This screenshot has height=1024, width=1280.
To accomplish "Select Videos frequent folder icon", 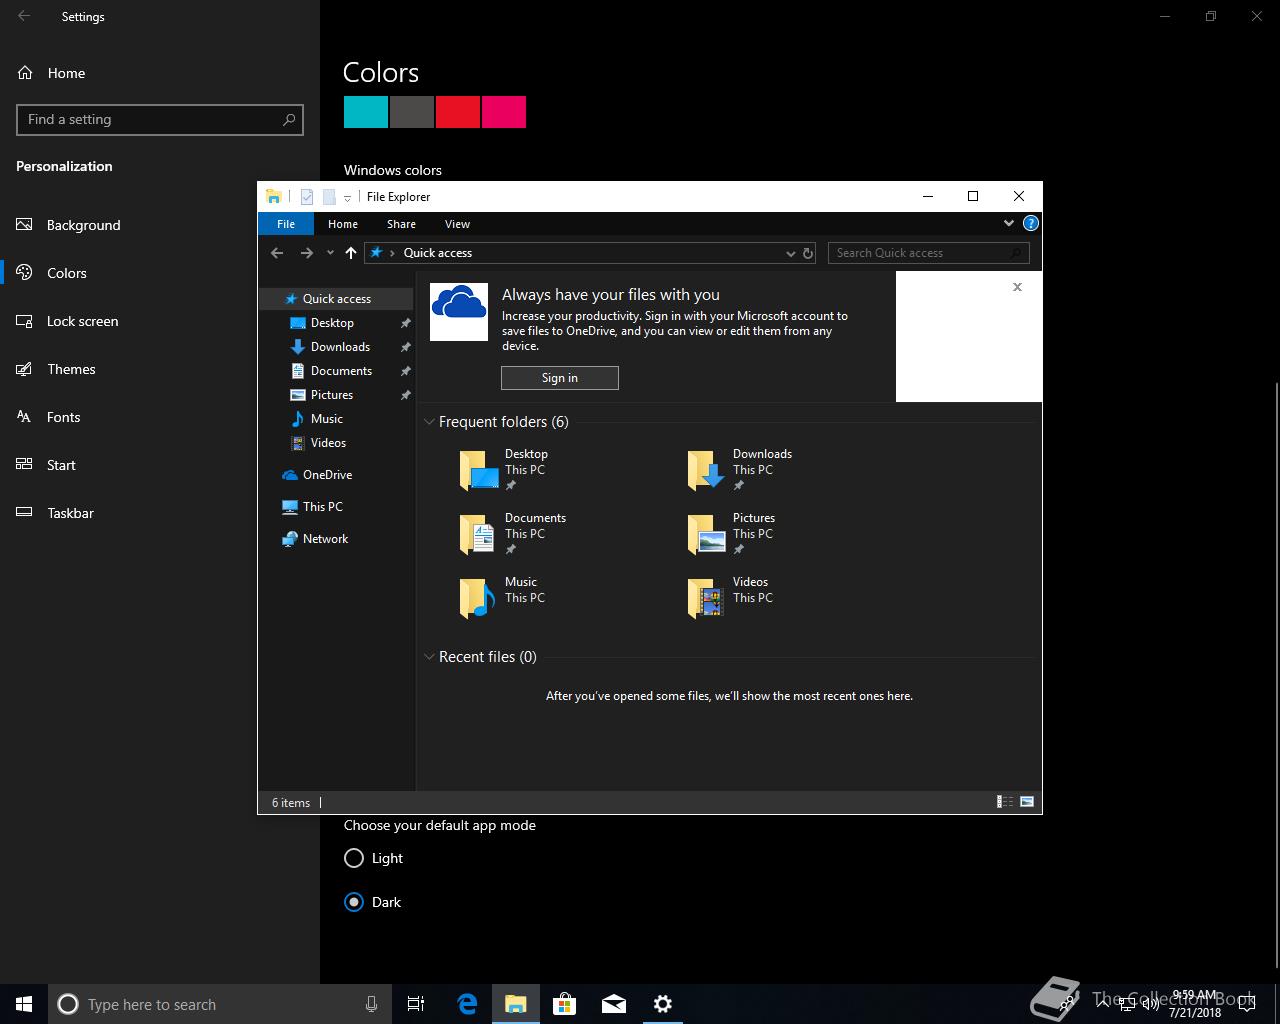I will pos(706,598).
